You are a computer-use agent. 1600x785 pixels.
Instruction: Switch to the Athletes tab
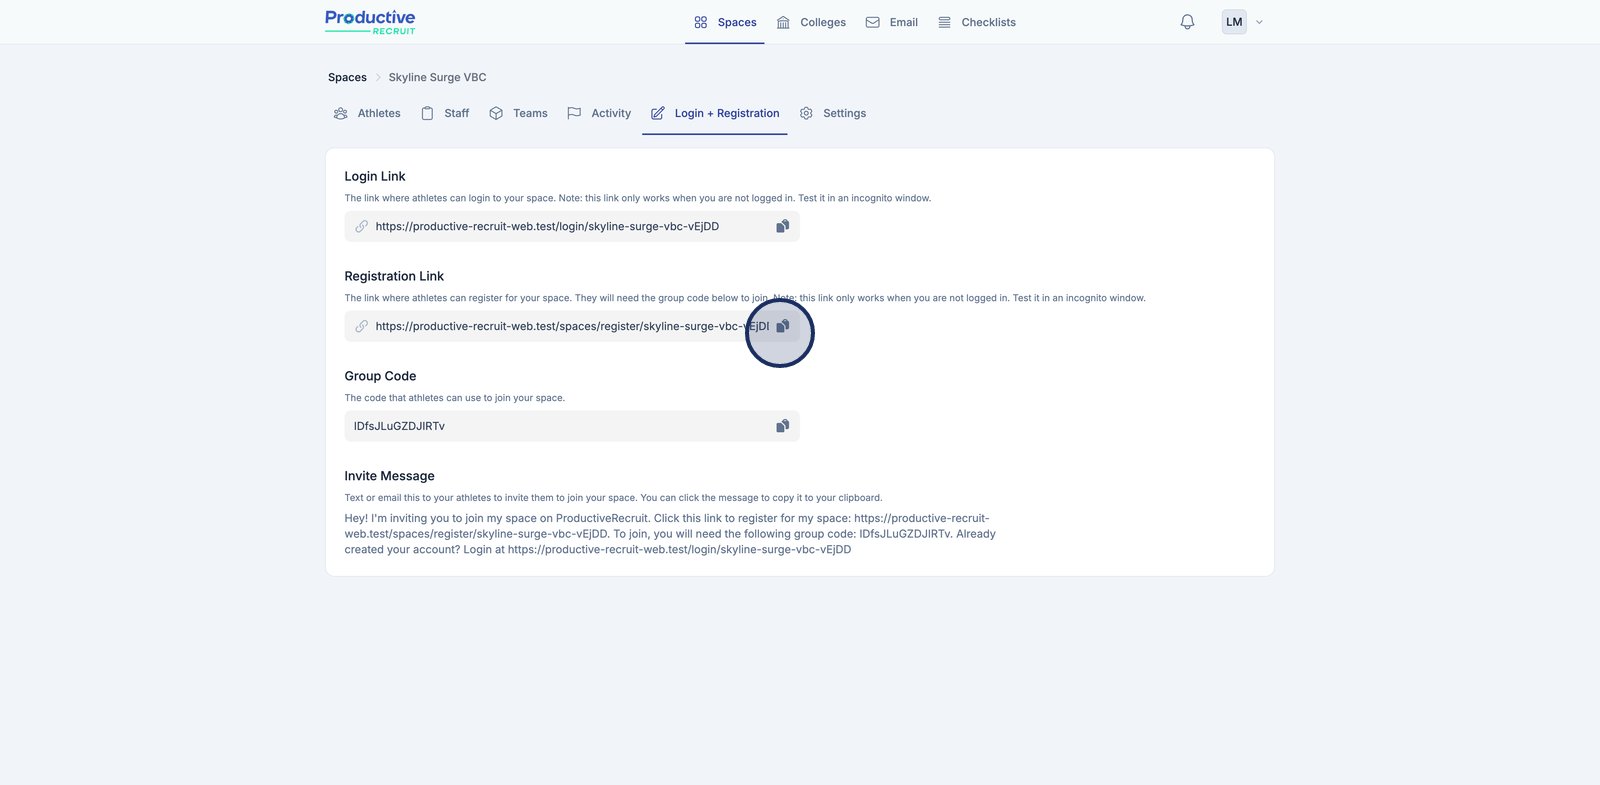click(x=367, y=113)
